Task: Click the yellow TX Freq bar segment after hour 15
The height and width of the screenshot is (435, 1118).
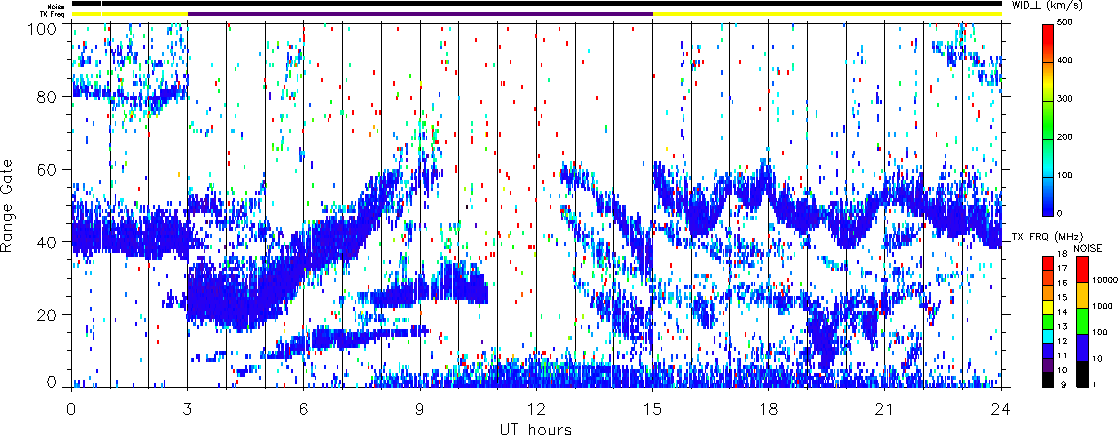Action: point(827,14)
